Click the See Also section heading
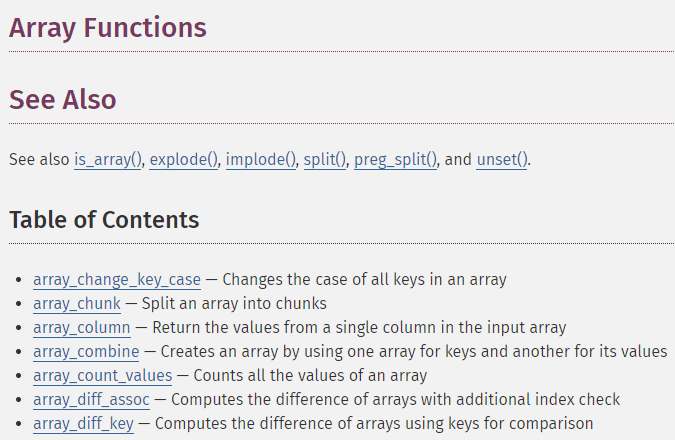 click(63, 99)
